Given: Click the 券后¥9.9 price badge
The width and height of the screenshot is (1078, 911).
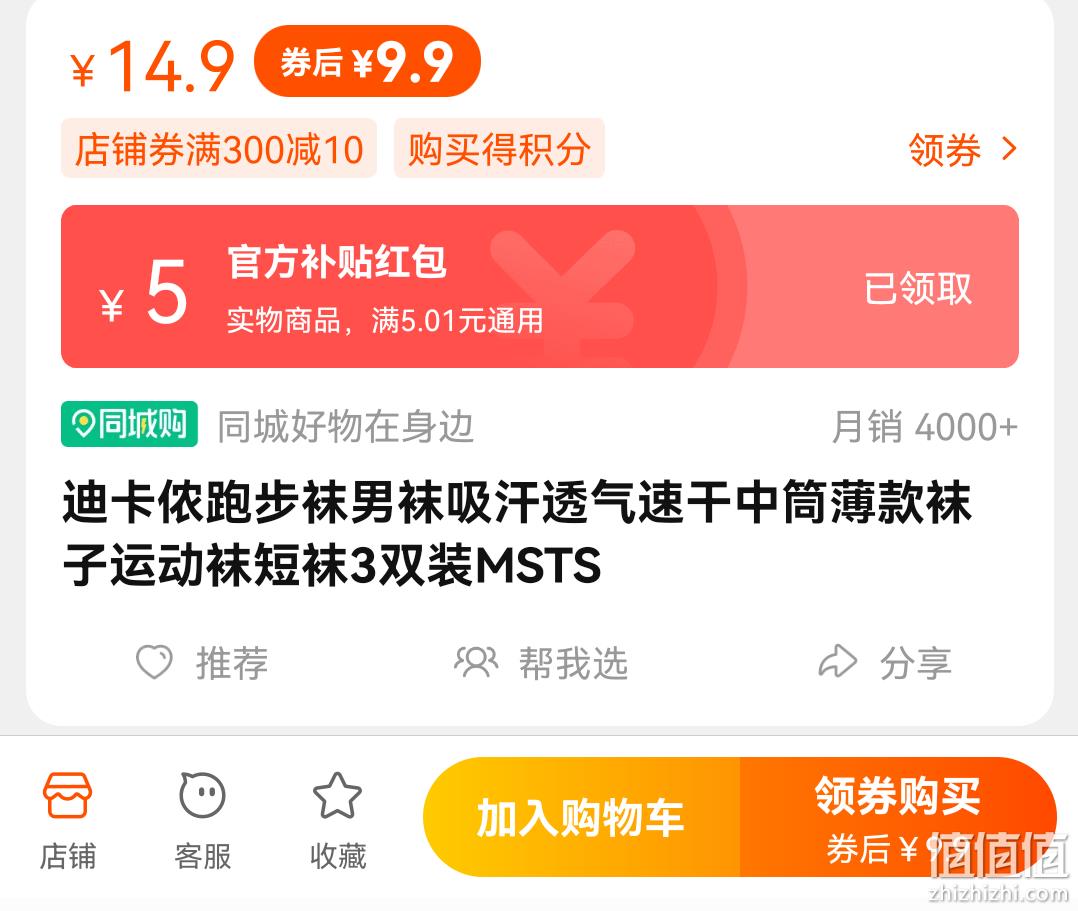Looking at the screenshot, I should (x=367, y=62).
